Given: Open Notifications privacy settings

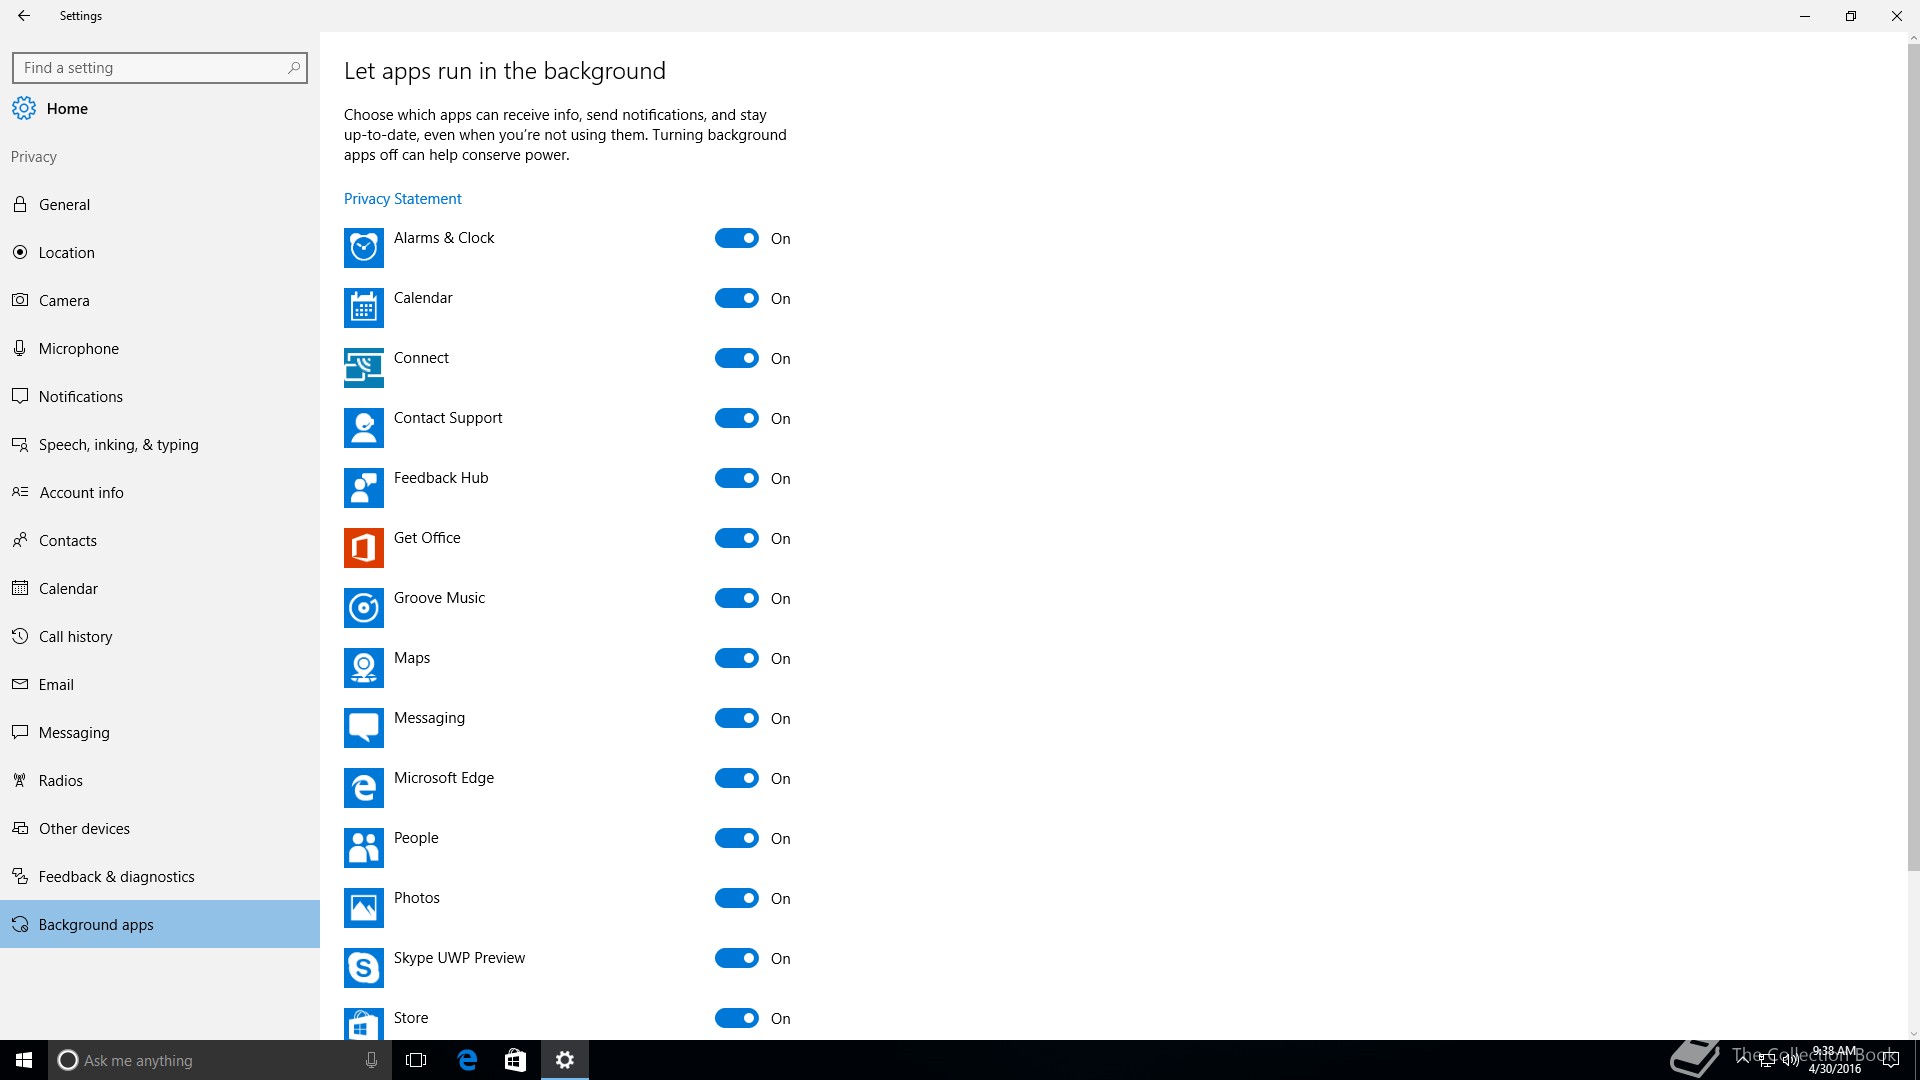Looking at the screenshot, I should (x=160, y=396).
